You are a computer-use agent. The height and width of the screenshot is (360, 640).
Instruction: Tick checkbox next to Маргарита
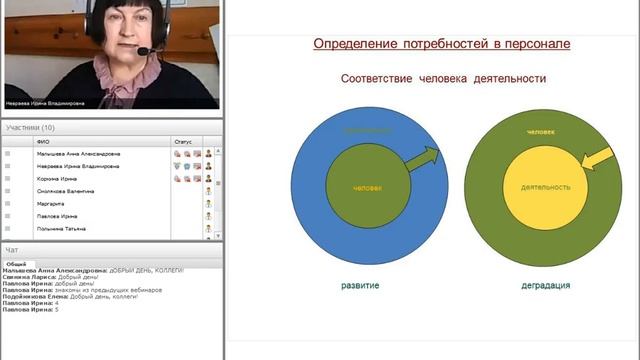point(7,204)
